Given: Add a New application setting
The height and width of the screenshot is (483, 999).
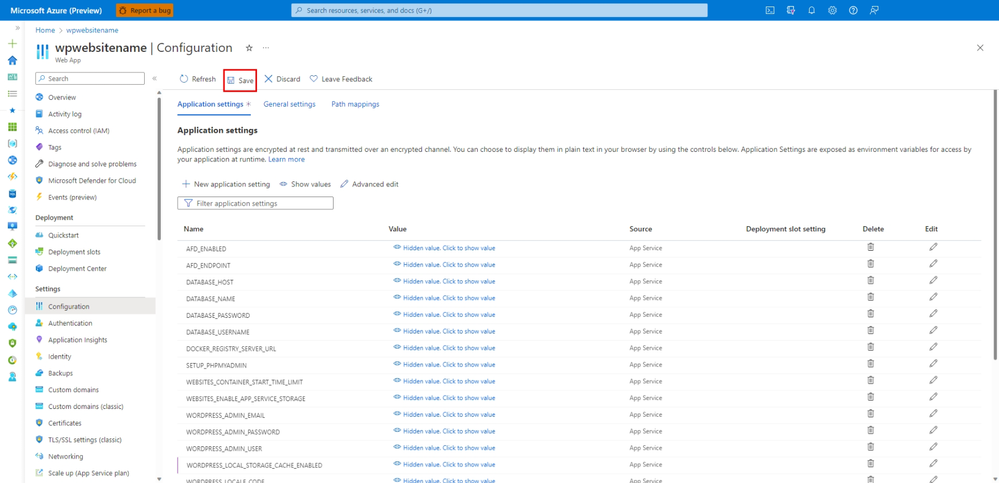Looking at the screenshot, I should tap(226, 184).
